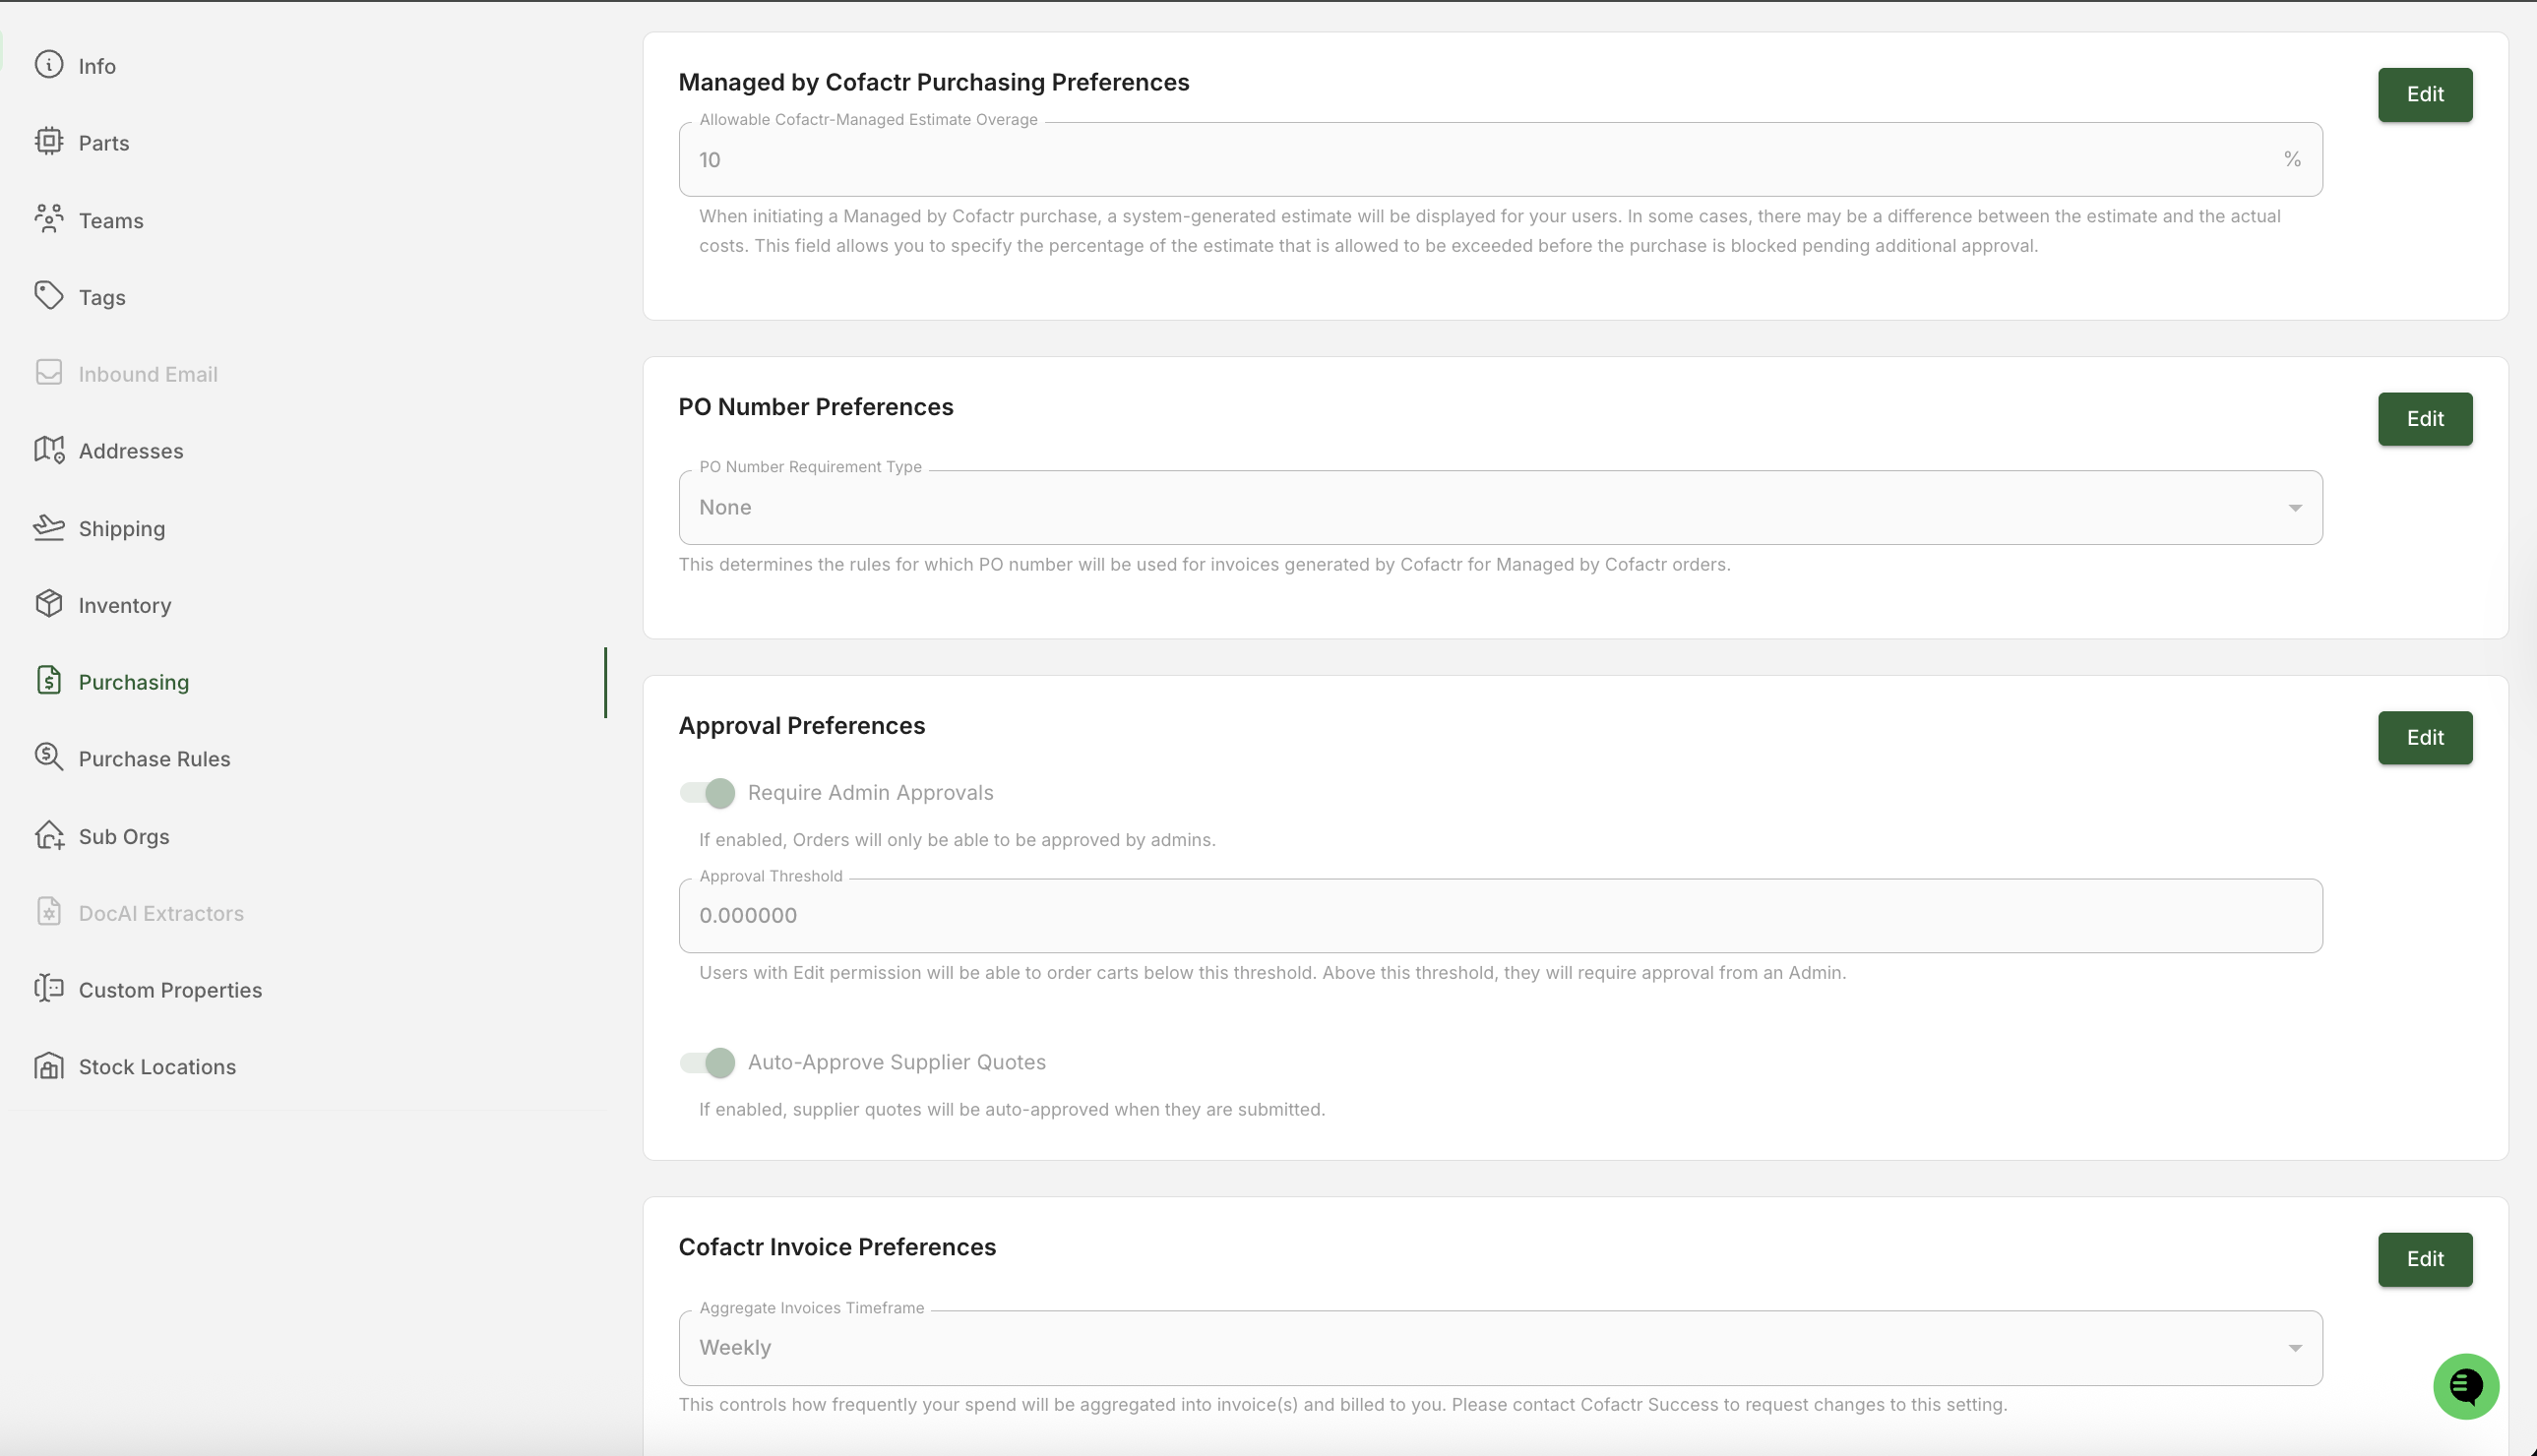Click the Weekly dropdown arrow
This screenshot has height=1456, width=2537.
click(x=2295, y=1348)
